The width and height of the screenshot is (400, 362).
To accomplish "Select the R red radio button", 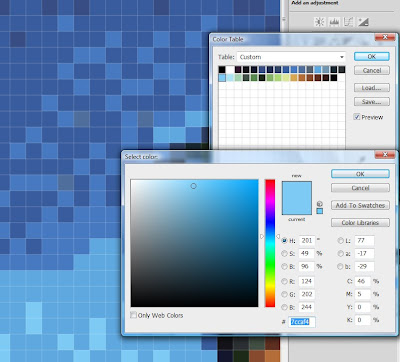I will 284,281.
